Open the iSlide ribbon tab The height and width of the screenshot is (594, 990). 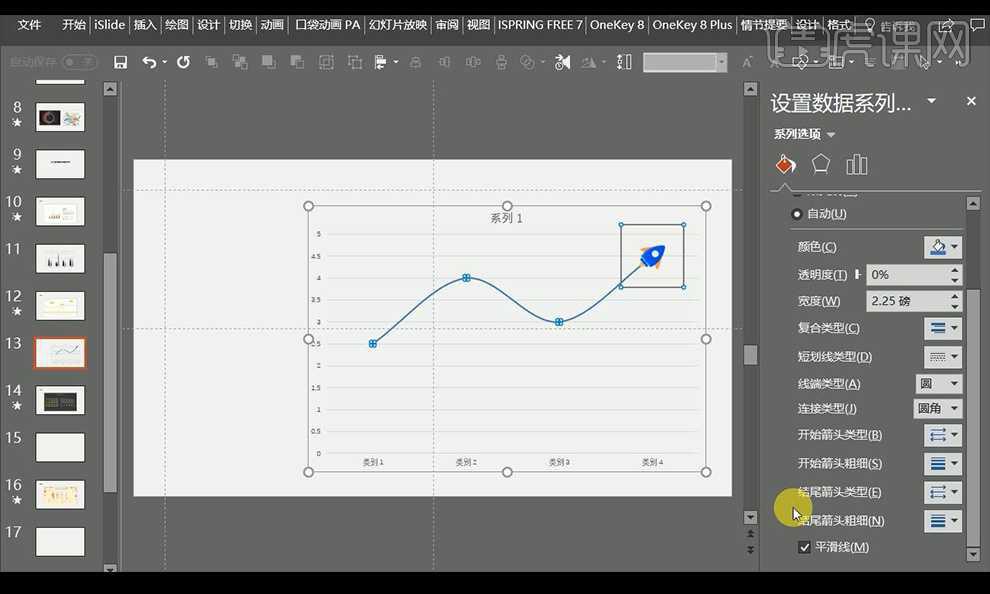pyautogui.click(x=109, y=24)
